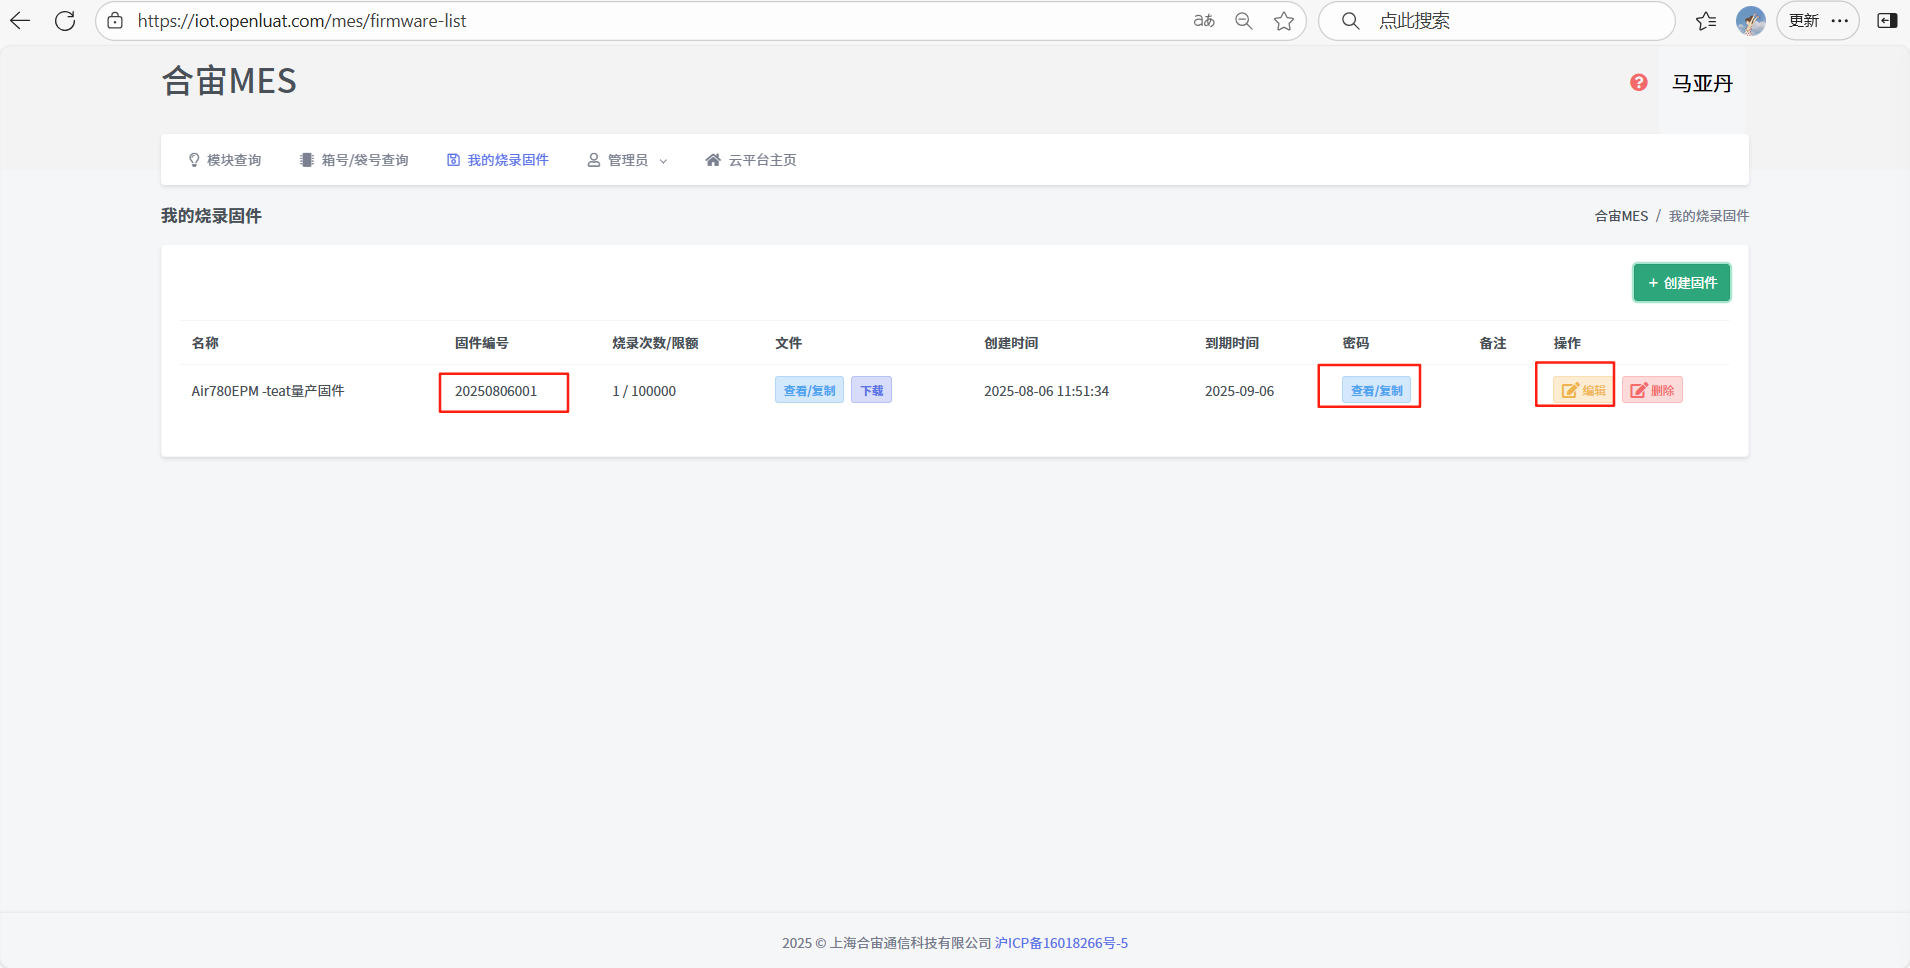Click the 我的烧录固件 breadcrumb entry
This screenshot has height=968, width=1910.
point(1709,216)
